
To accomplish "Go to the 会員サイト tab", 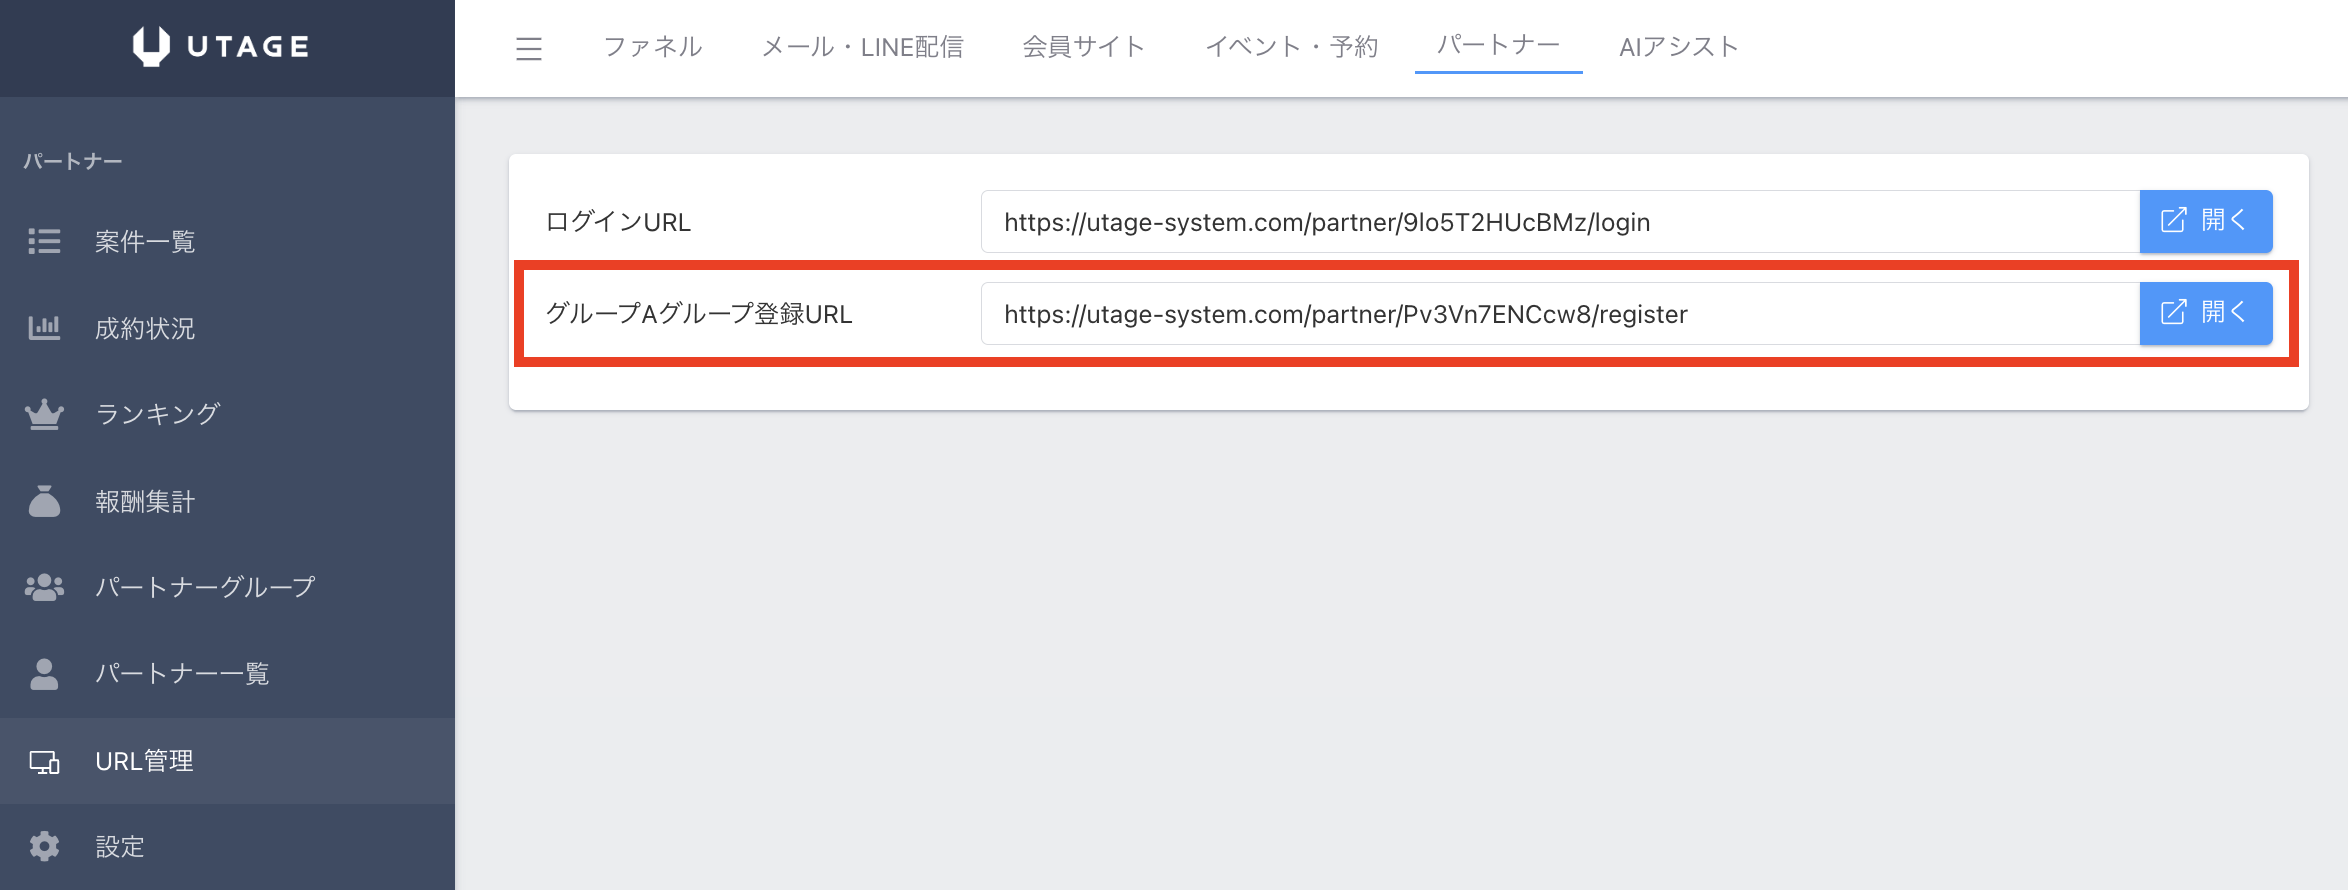I will tap(1084, 47).
